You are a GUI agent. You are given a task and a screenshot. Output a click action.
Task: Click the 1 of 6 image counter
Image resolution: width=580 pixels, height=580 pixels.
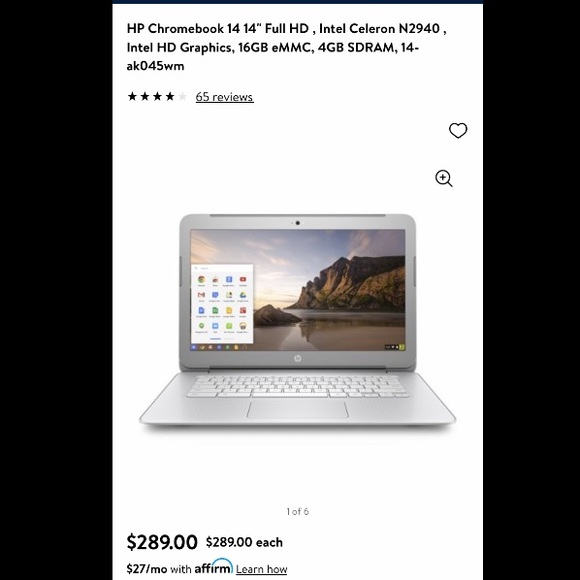[x=297, y=512]
